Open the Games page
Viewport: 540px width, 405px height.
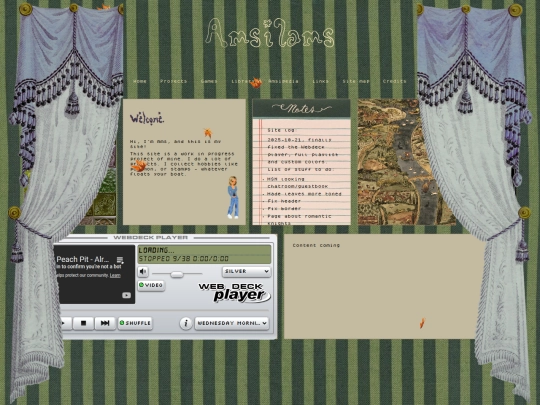point(209,81)
